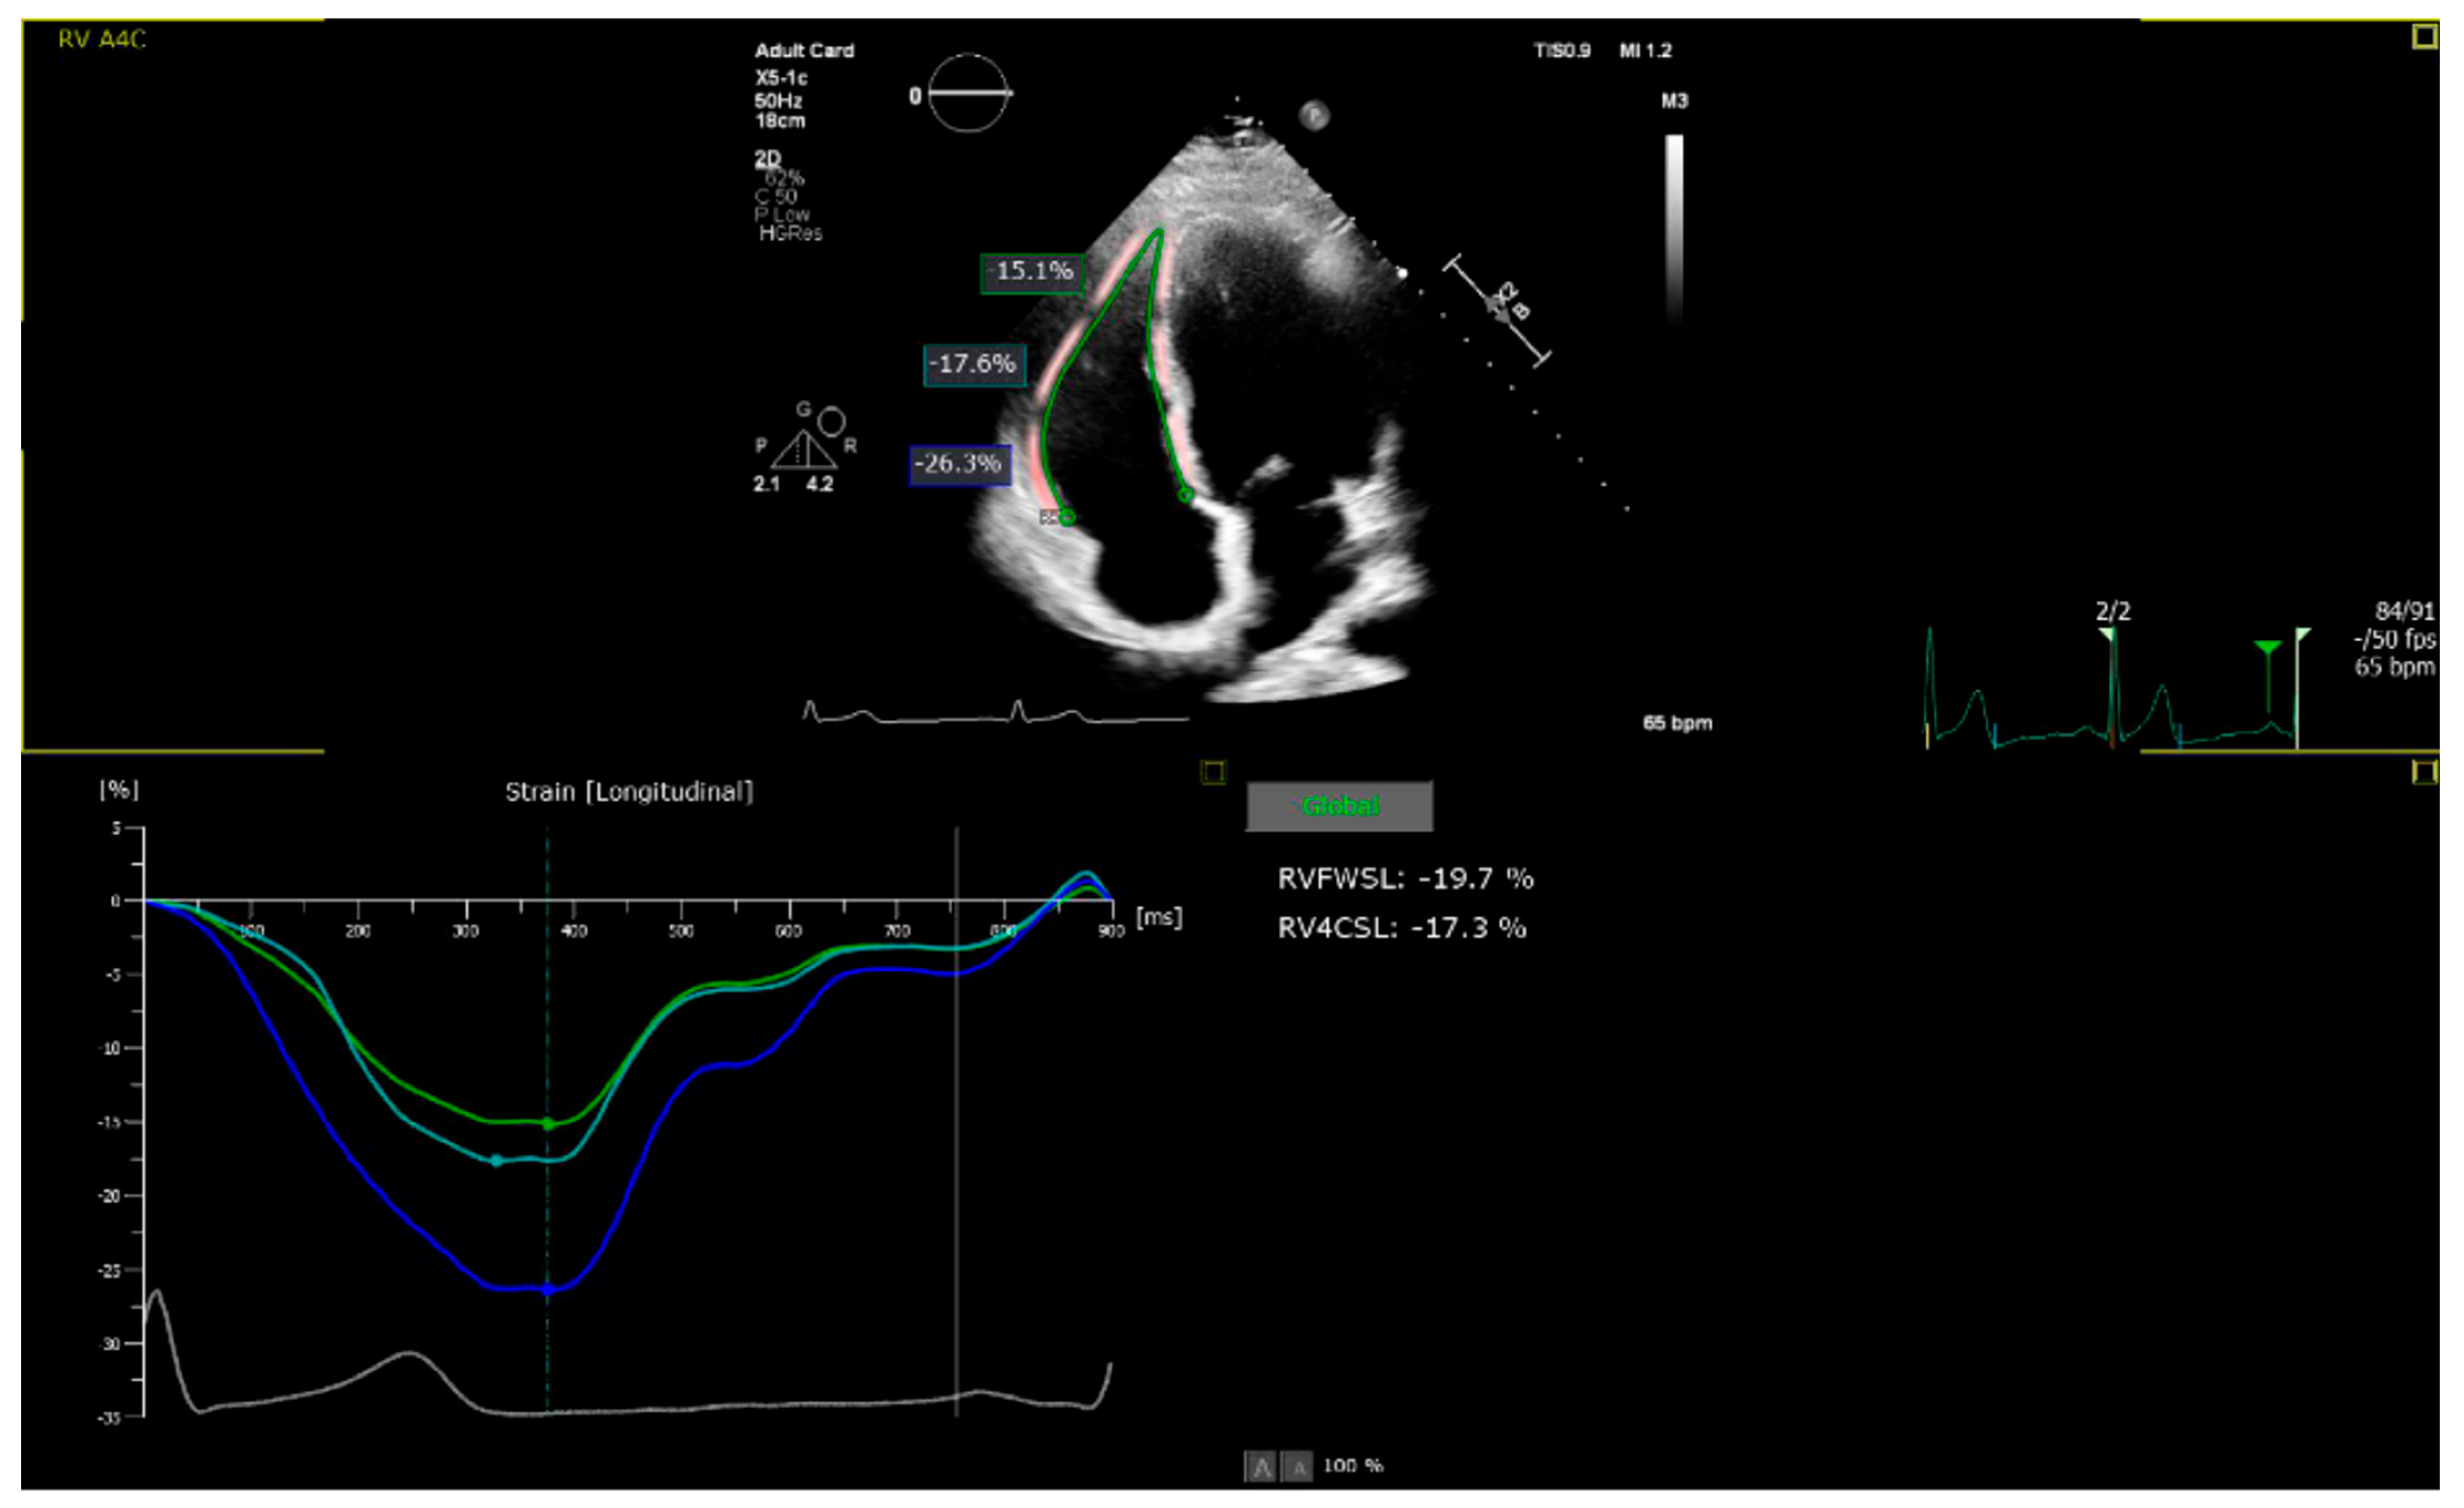Click the teal curve peak strain marker
The width and height of the screenshot is (2464, 1508).
[x=496, y=1161]
